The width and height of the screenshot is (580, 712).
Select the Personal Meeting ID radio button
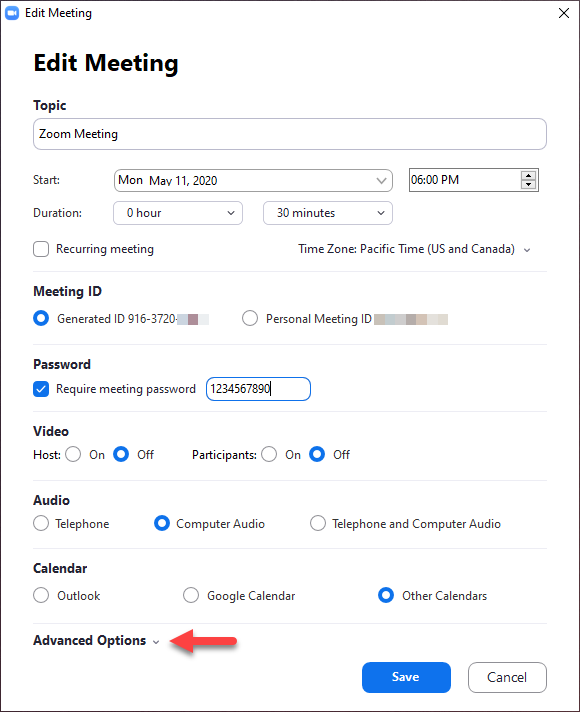pyautogui.click(x=250, y=318)
